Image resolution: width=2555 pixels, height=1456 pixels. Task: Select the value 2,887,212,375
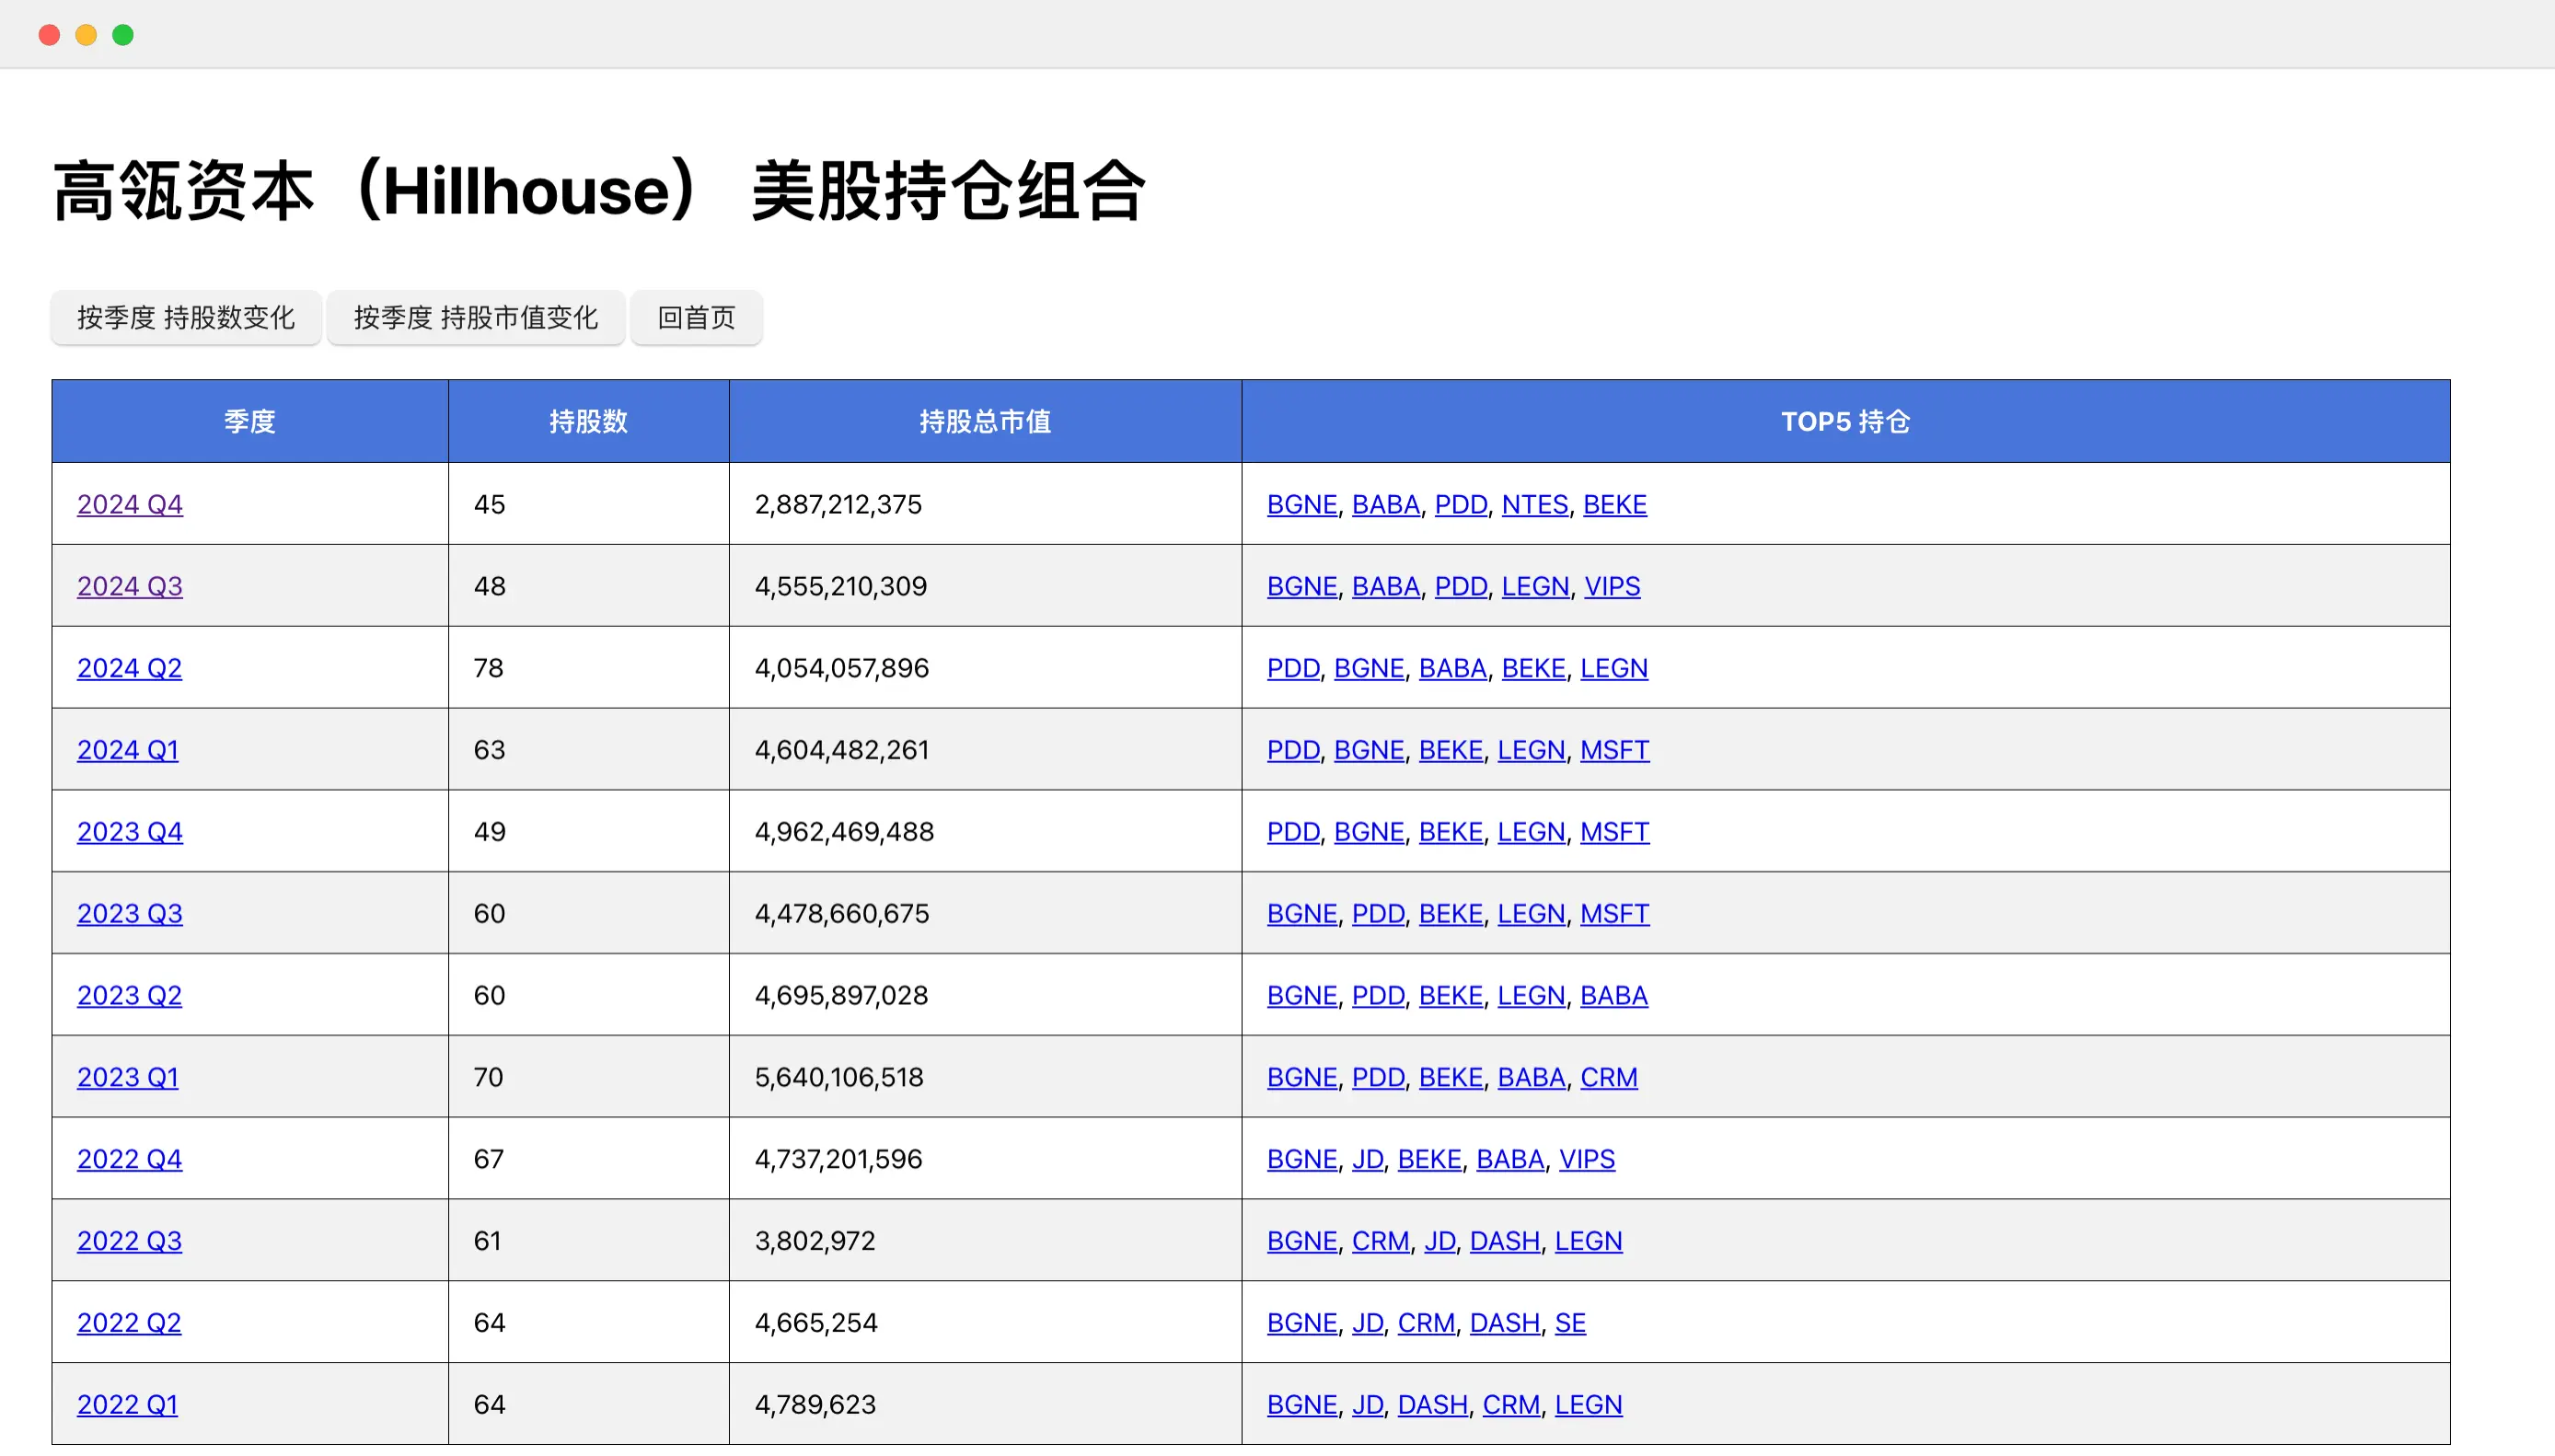click(x=838, y=504)
